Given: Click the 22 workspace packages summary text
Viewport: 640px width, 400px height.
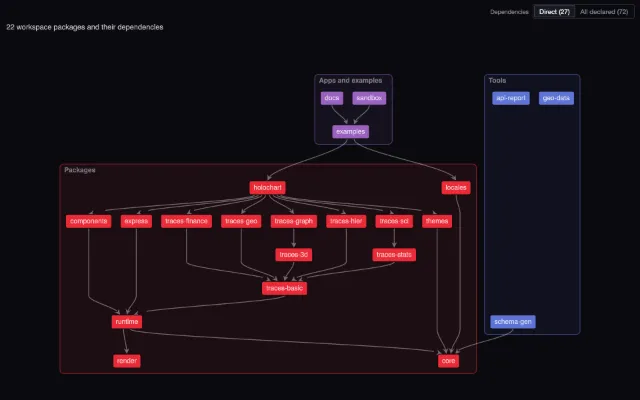Looking at the screenshot, I should tap(85, 27).
